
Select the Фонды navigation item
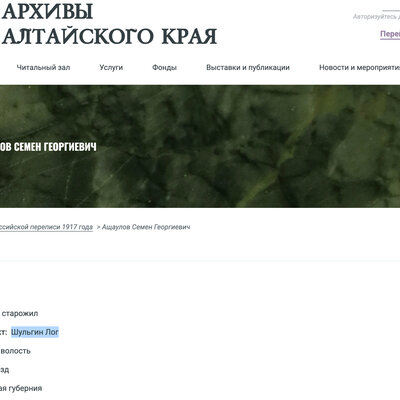click(x=164, y=67)
